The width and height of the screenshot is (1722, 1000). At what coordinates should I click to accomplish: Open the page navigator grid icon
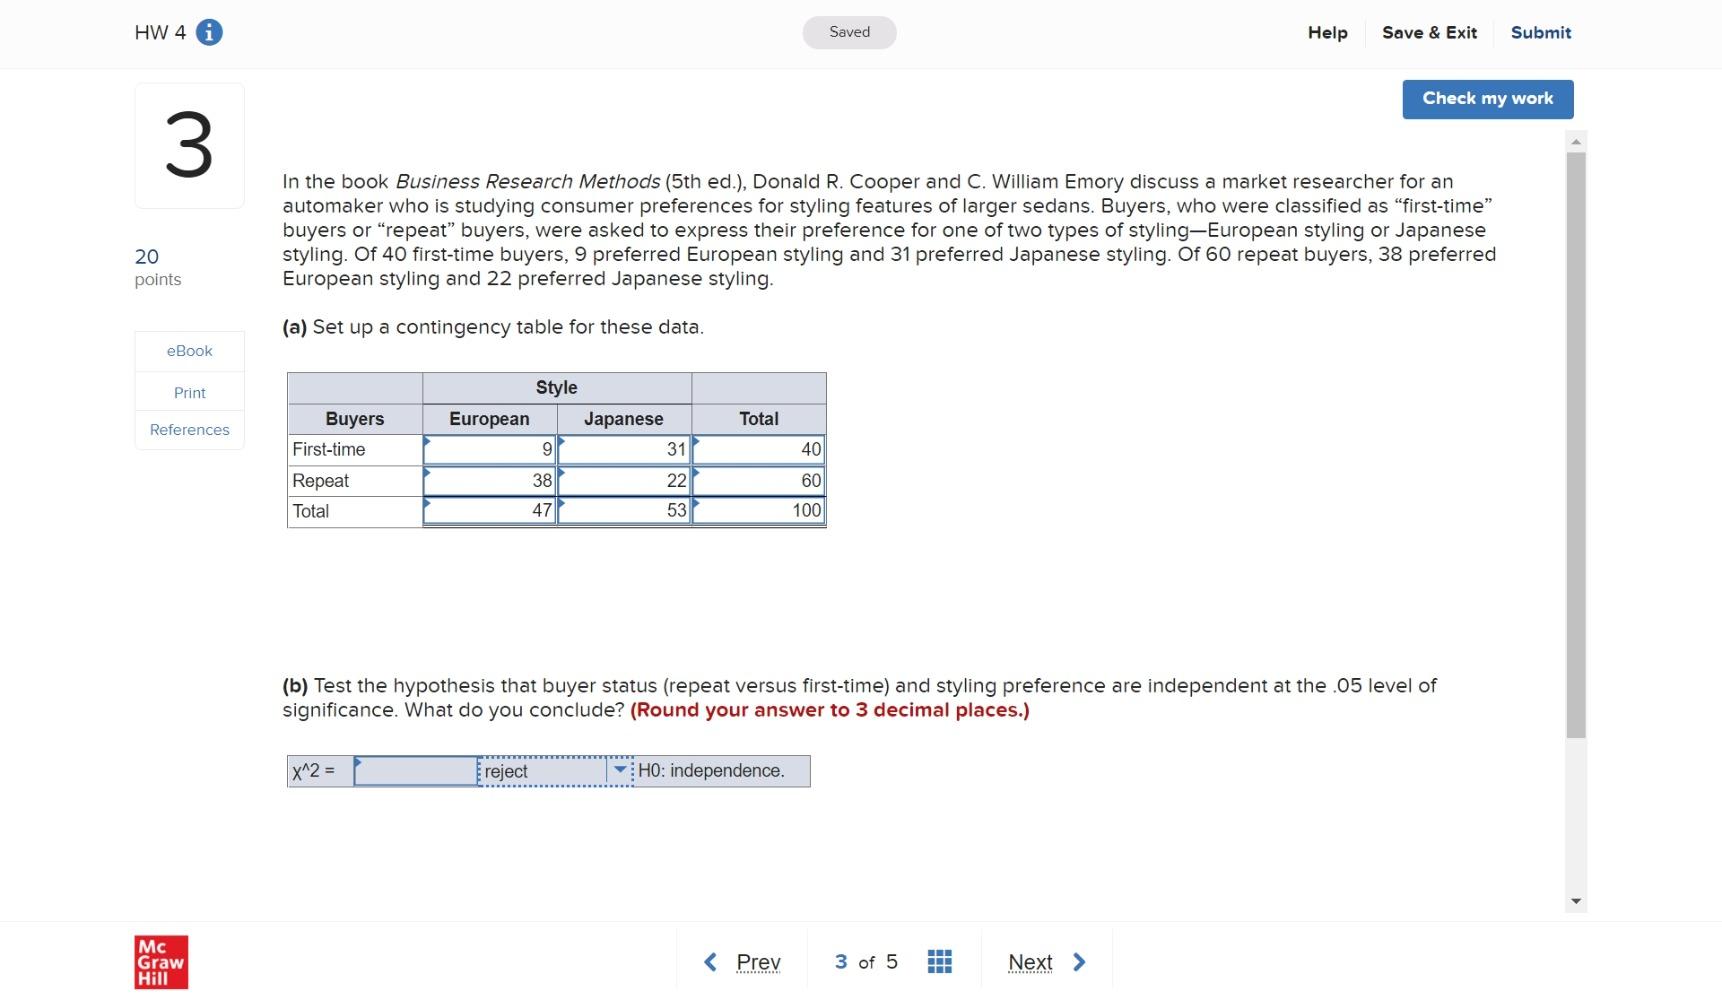[x=938, y=961]
